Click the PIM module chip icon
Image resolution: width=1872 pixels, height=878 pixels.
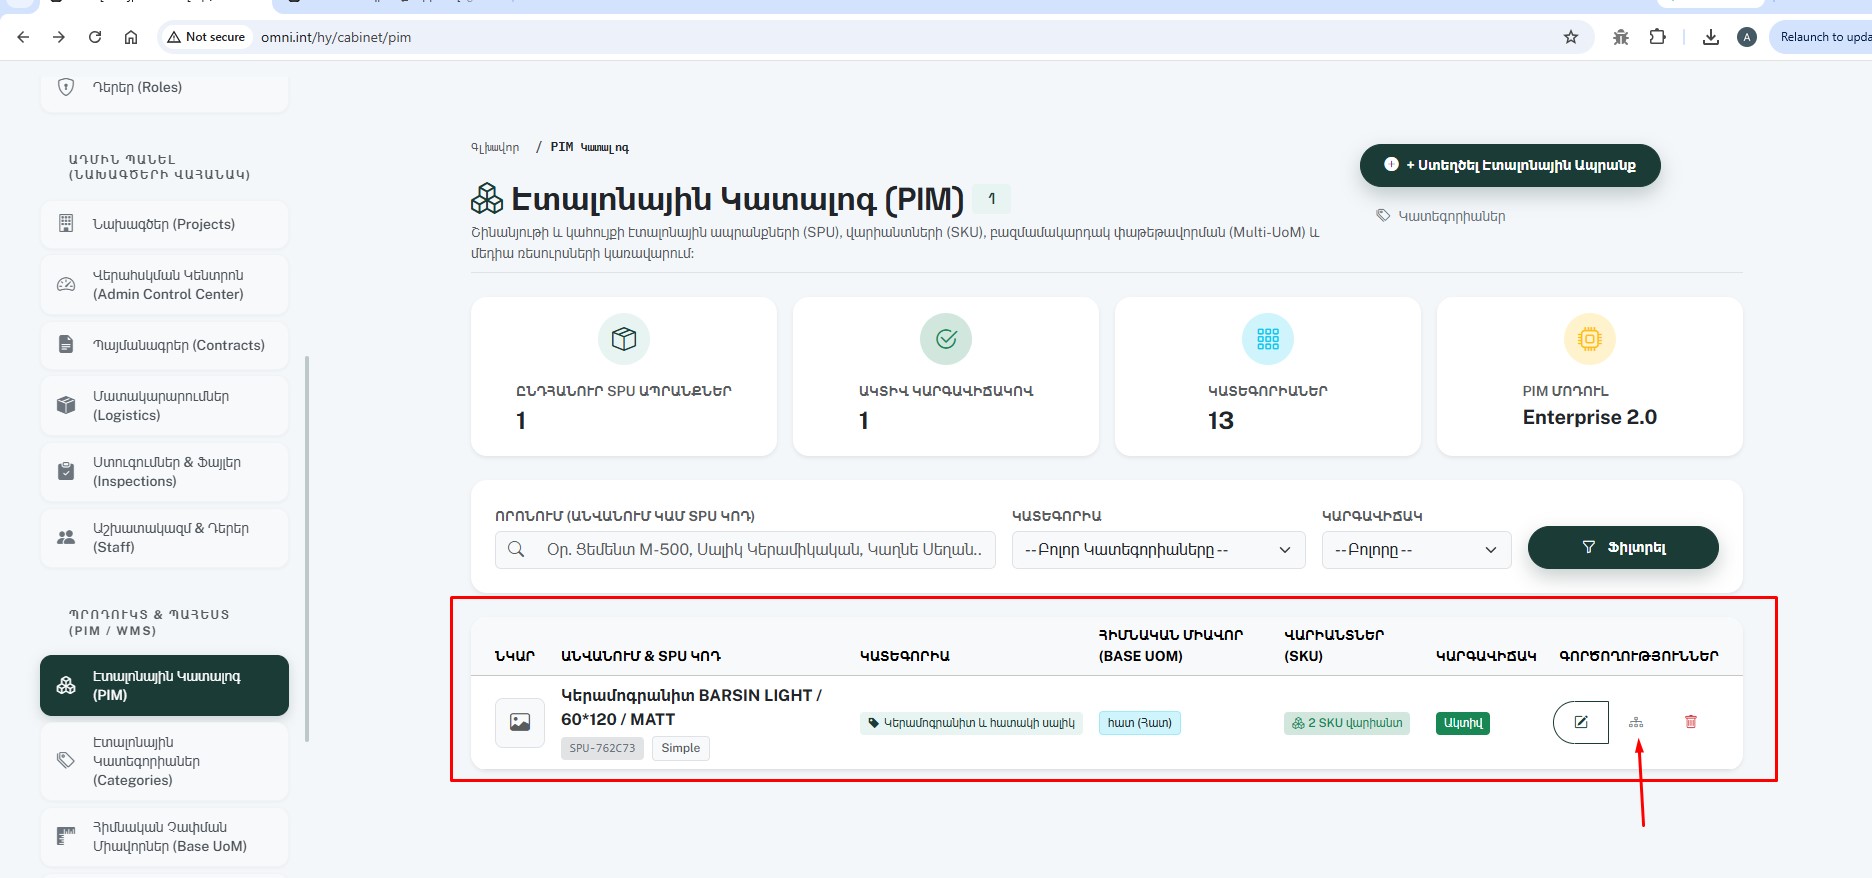click(1590, 339)
